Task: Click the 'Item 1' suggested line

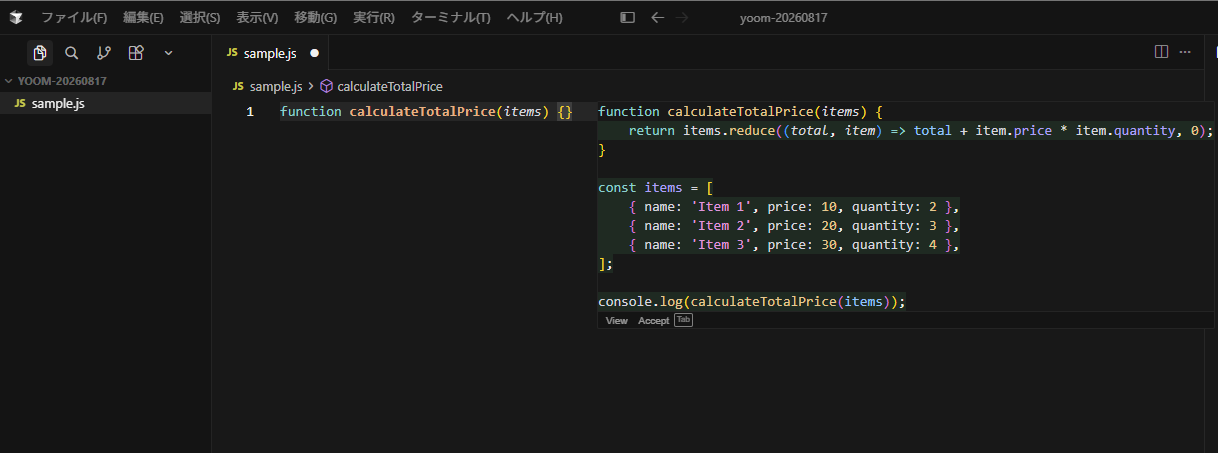Action: [794, 206]
